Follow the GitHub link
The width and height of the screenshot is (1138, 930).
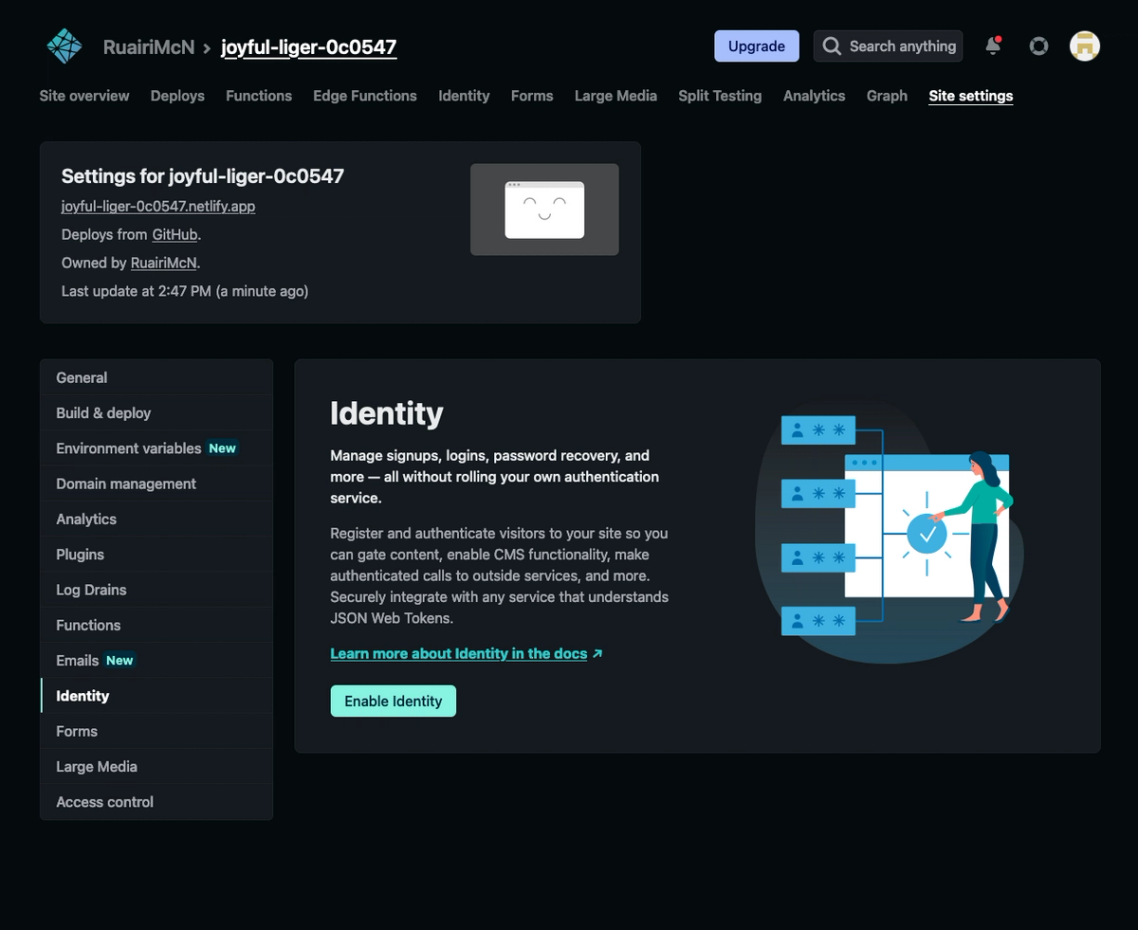click(x=175, y=234)
